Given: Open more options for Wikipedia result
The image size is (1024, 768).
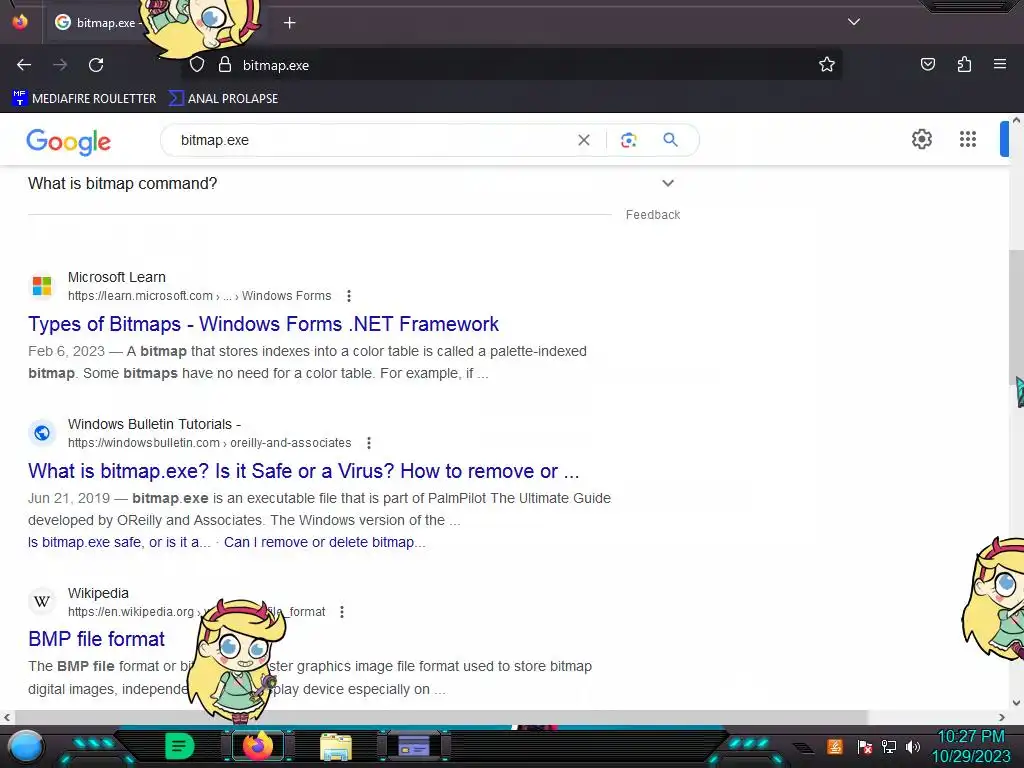Looking at the screenshot, I should click(x=342, y=612).
